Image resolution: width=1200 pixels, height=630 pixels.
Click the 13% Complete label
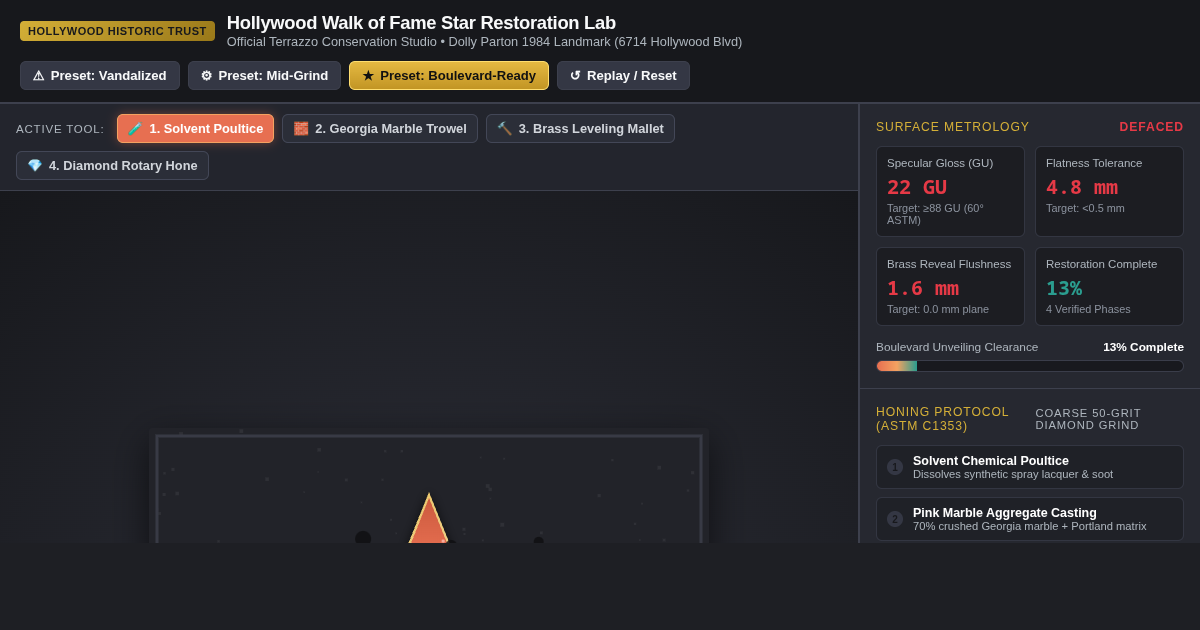point(1143,347)
